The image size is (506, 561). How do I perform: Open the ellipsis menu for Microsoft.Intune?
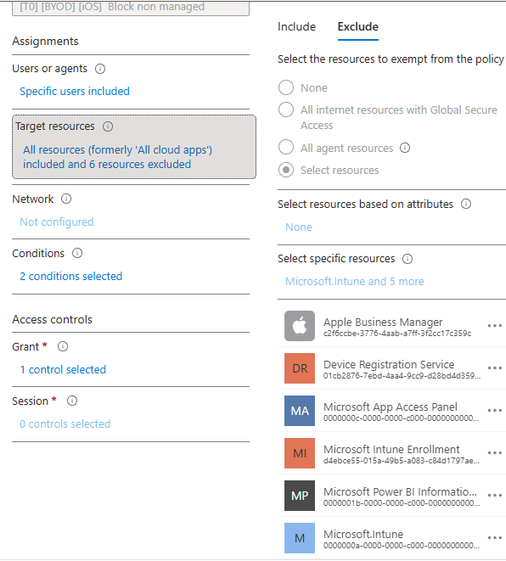[495, 538]
